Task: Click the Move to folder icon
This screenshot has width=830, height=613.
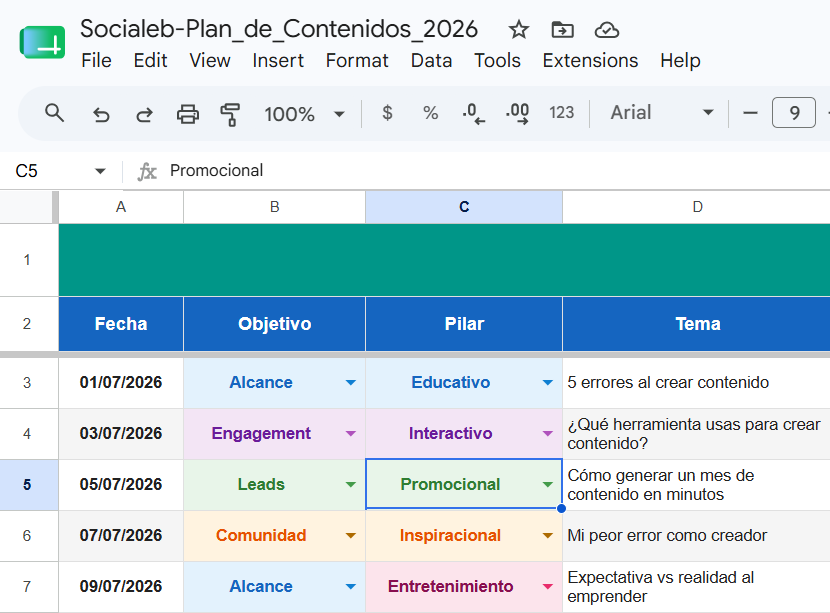Action: [x=562, y=30]
